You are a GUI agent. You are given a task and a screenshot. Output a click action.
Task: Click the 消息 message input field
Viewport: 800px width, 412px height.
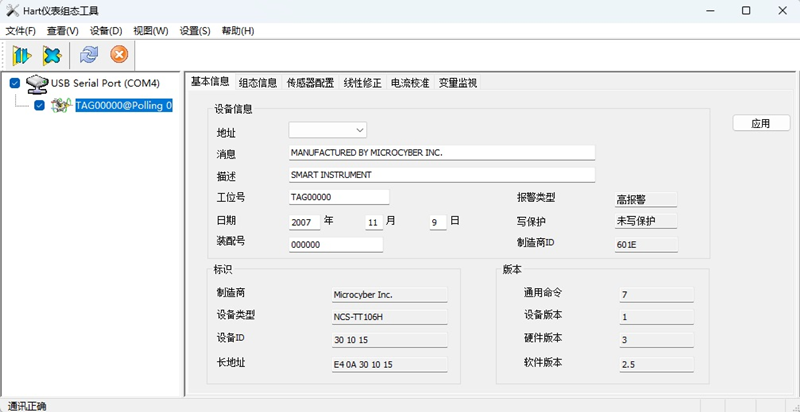(x=442, y=152)
